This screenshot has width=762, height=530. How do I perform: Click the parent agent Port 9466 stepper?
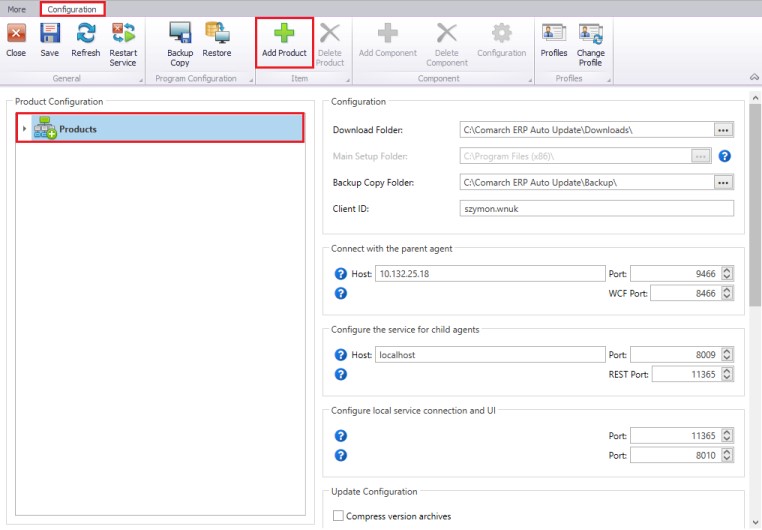point(727,274)
